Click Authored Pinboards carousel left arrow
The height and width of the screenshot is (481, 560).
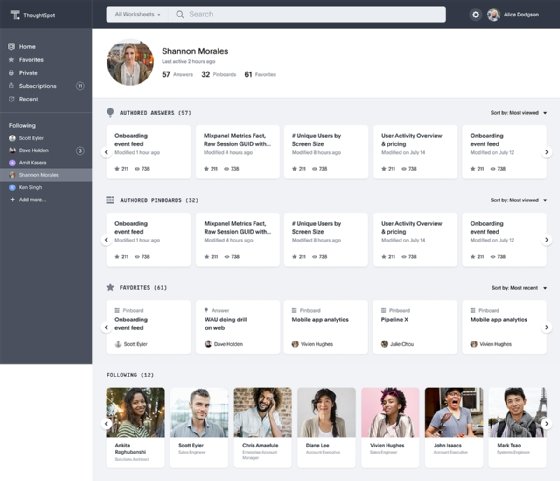click(x=106, y=240)
